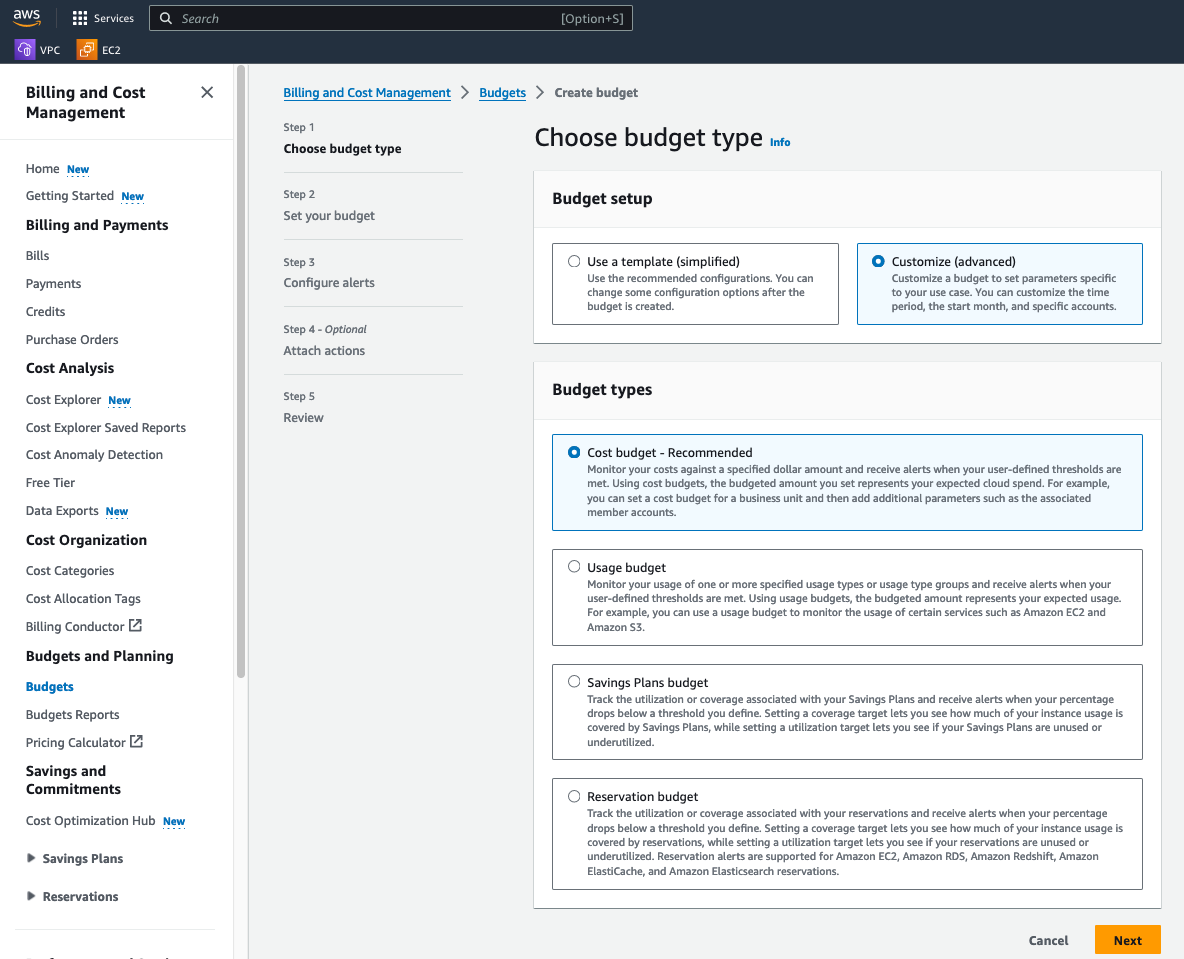This screenshot has height=959, width=1184.
Task: Click the Cancel button
Action: [1048, 940]
